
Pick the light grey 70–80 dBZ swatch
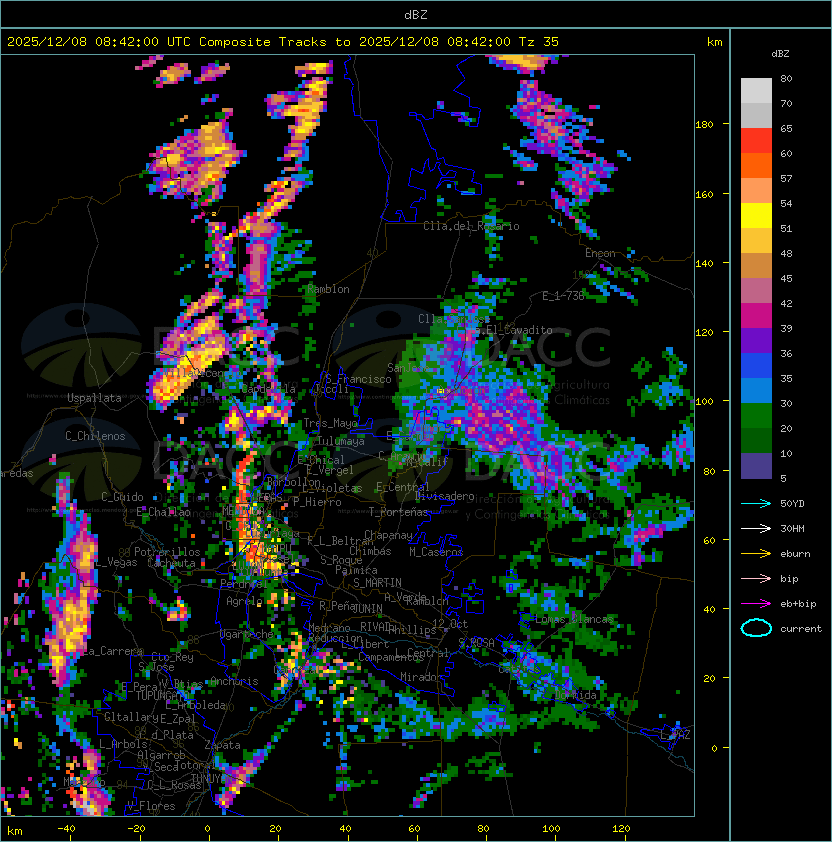pyautogui.click(x=756, y=91)
